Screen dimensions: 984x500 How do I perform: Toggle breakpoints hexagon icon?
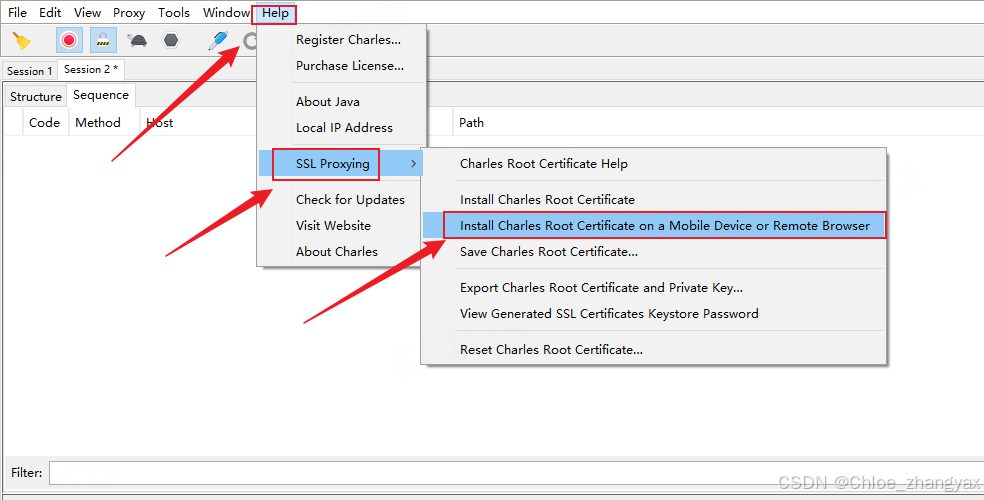point(171,41)
